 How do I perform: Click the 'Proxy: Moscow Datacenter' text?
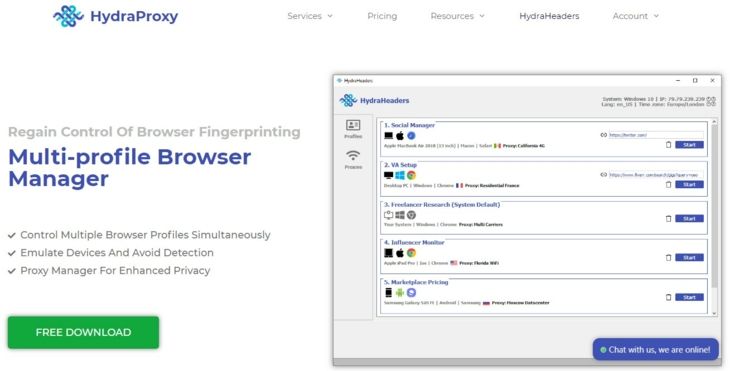(520, 303)
